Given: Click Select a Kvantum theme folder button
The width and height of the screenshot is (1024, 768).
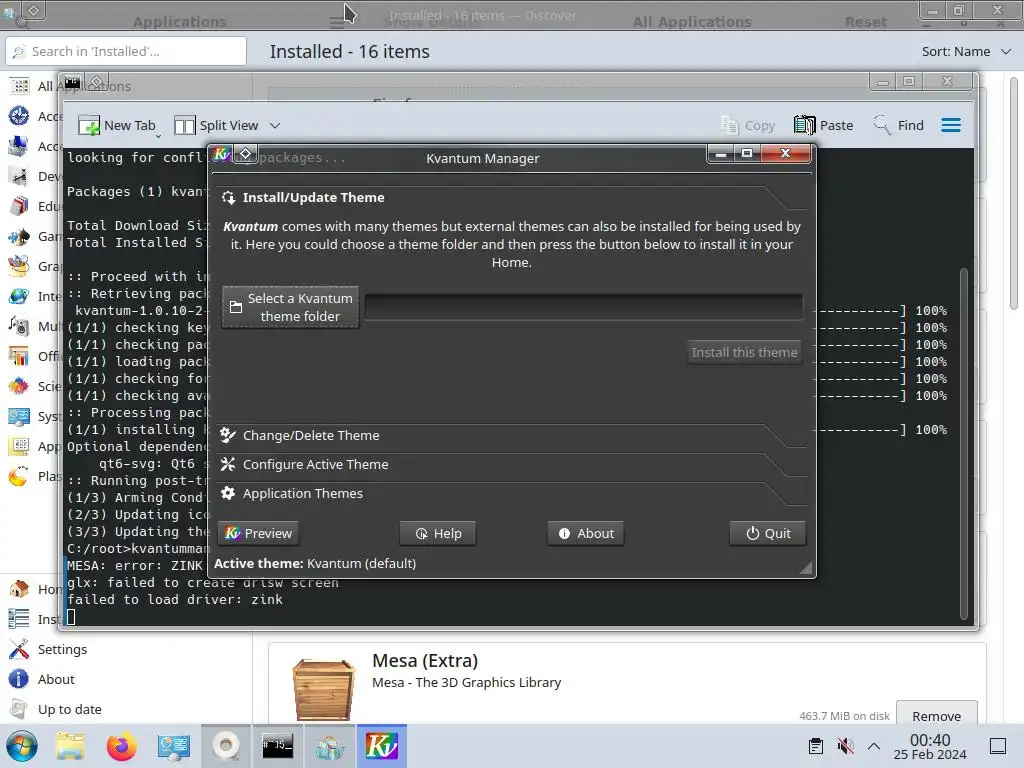Looking at the screenshot, I should 291,307.
